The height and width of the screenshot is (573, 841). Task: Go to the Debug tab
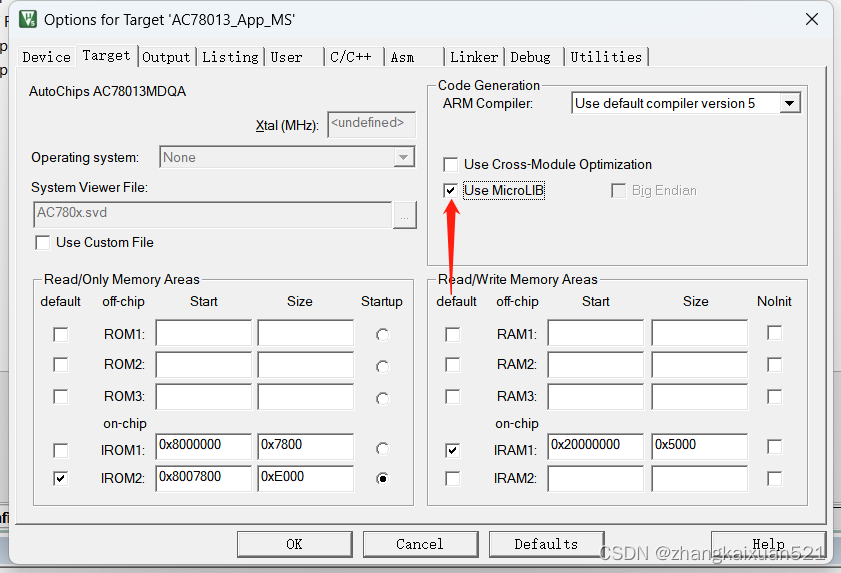point(534,57)
